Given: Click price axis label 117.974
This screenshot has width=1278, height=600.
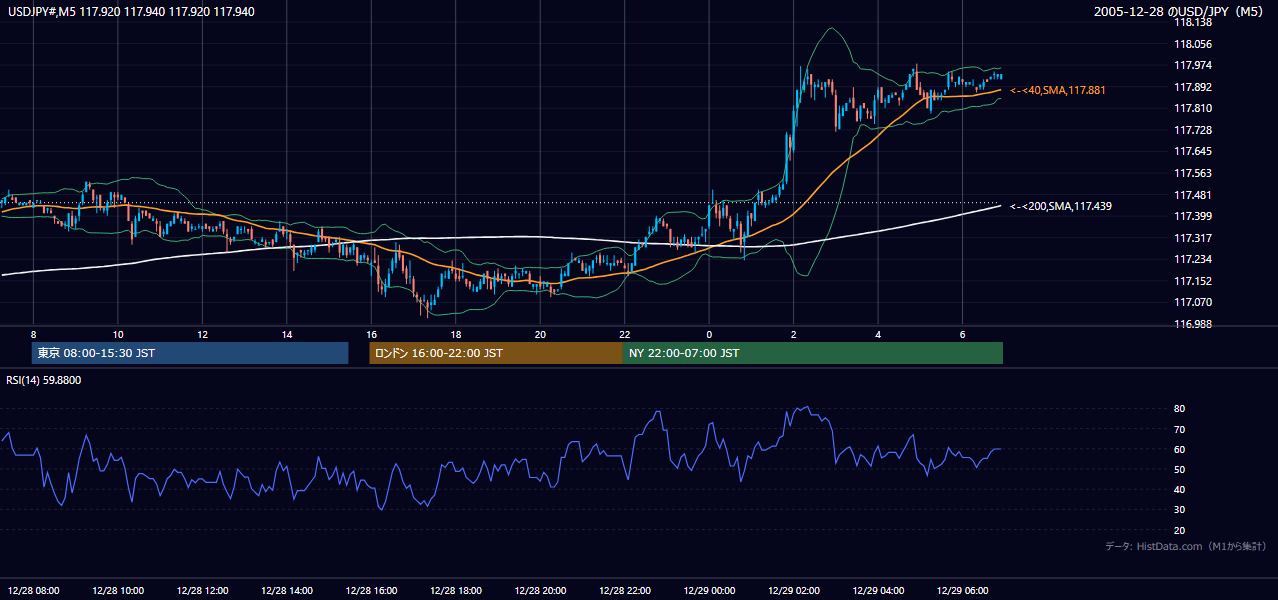Looking at the screenshot, I should click(1192, 66).
